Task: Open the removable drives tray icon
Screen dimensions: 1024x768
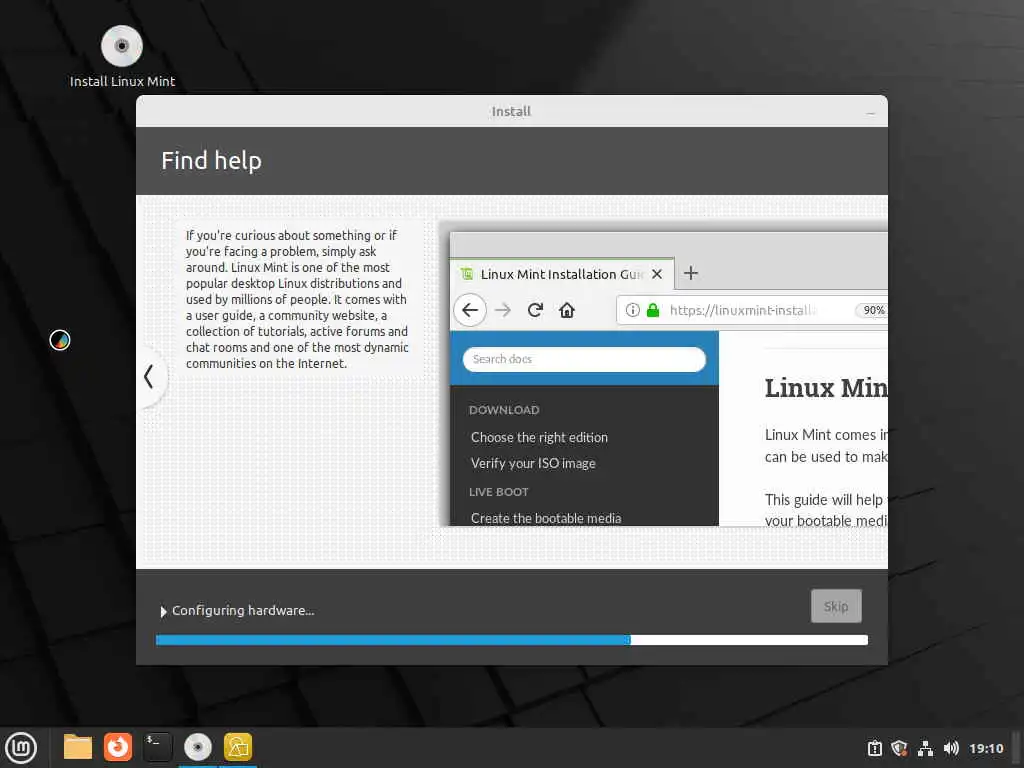Action: [874, 748]
